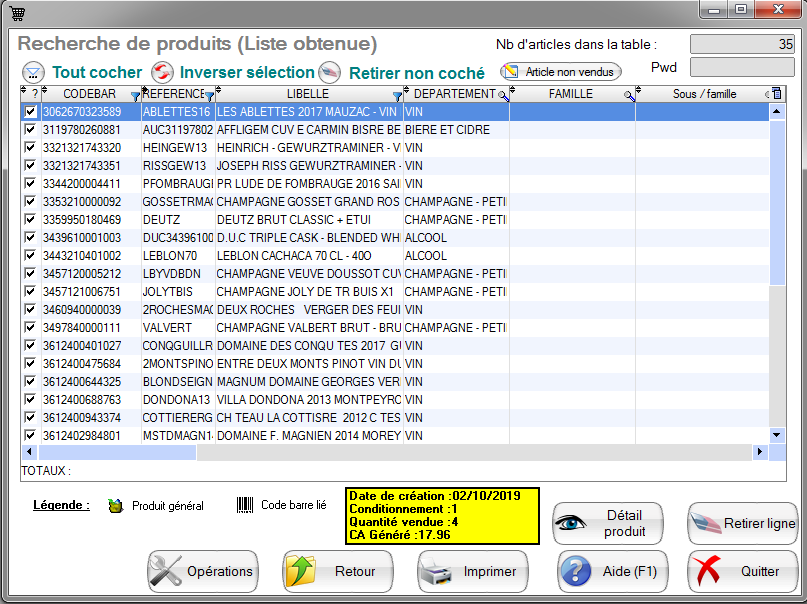Screen dimensions: 807x604
Task: Click the Imprimer printer icon
Action: pyautogui.click(x=437, y=571)
